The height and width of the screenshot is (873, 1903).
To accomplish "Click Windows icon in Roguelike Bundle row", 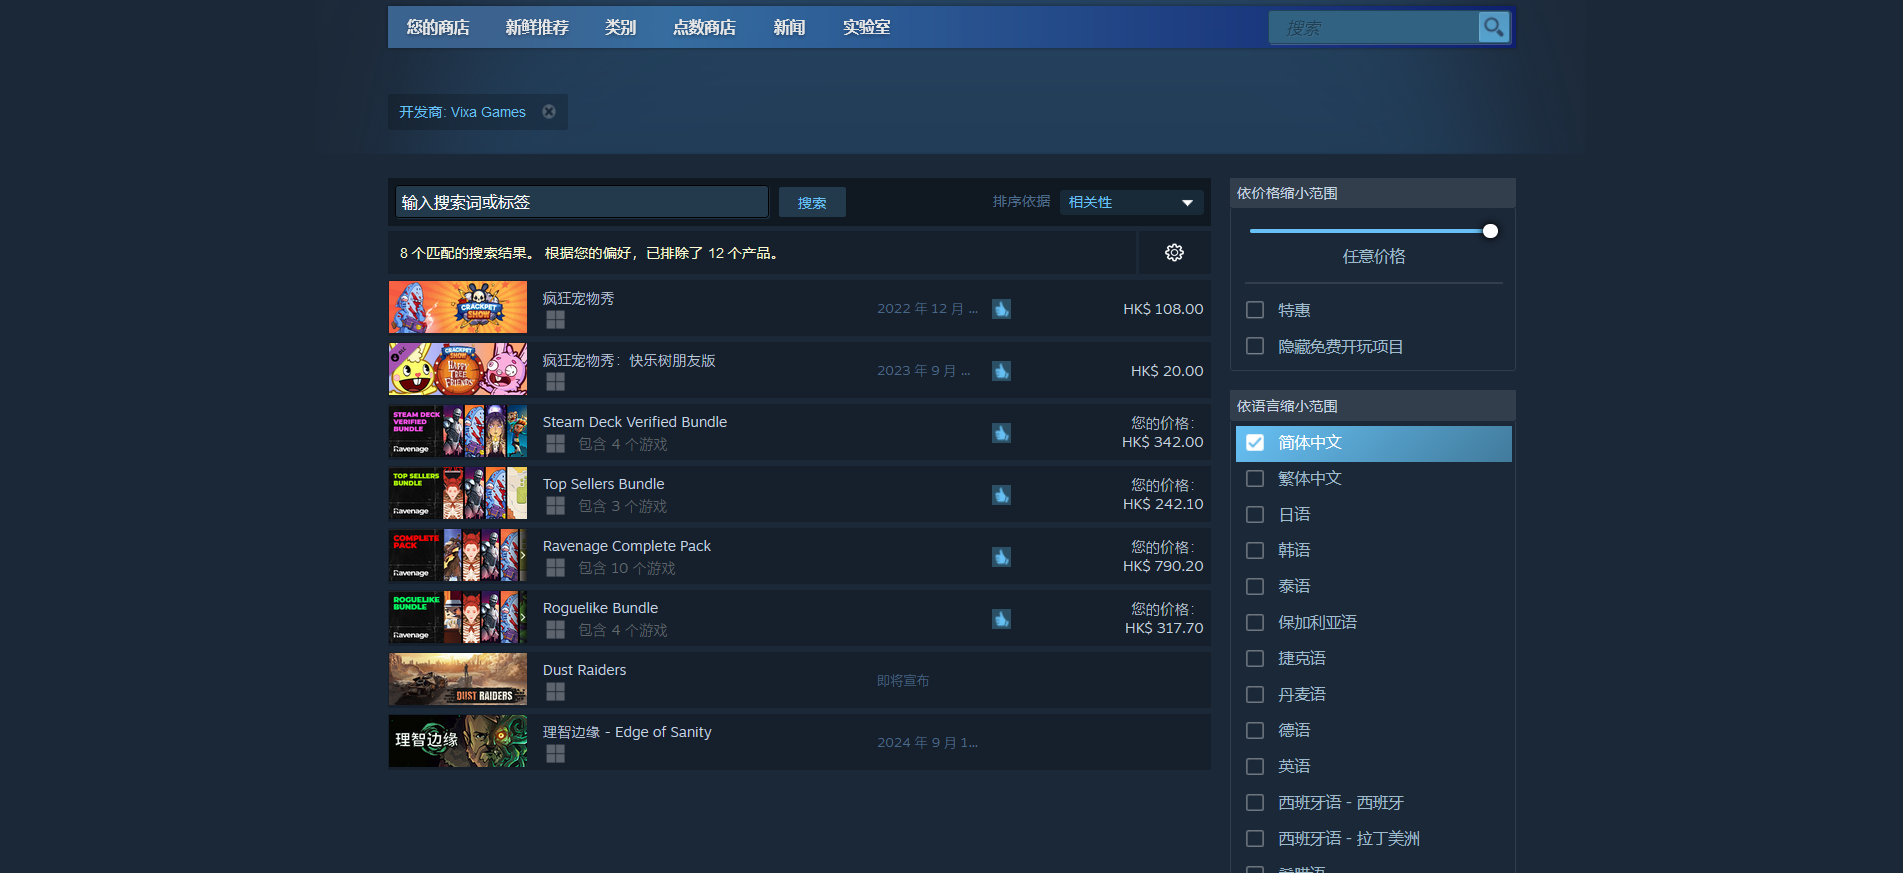I will [x=555, y=630].
